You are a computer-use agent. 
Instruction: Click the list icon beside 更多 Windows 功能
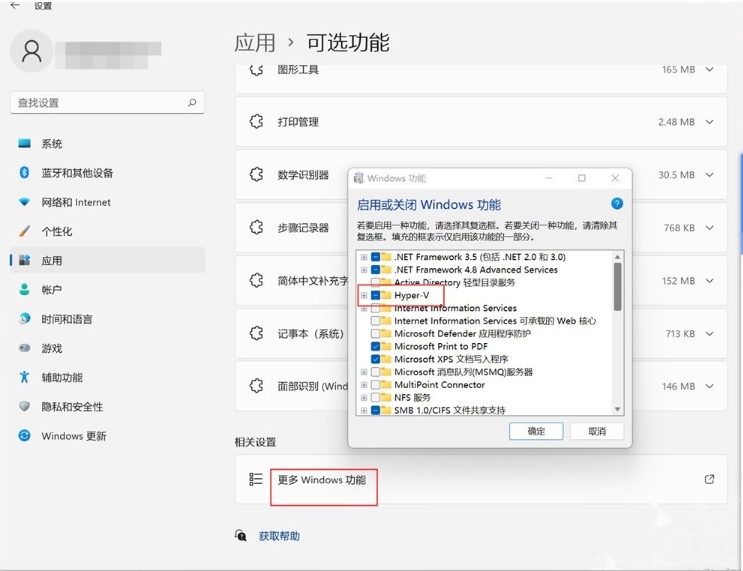point(256,479)
